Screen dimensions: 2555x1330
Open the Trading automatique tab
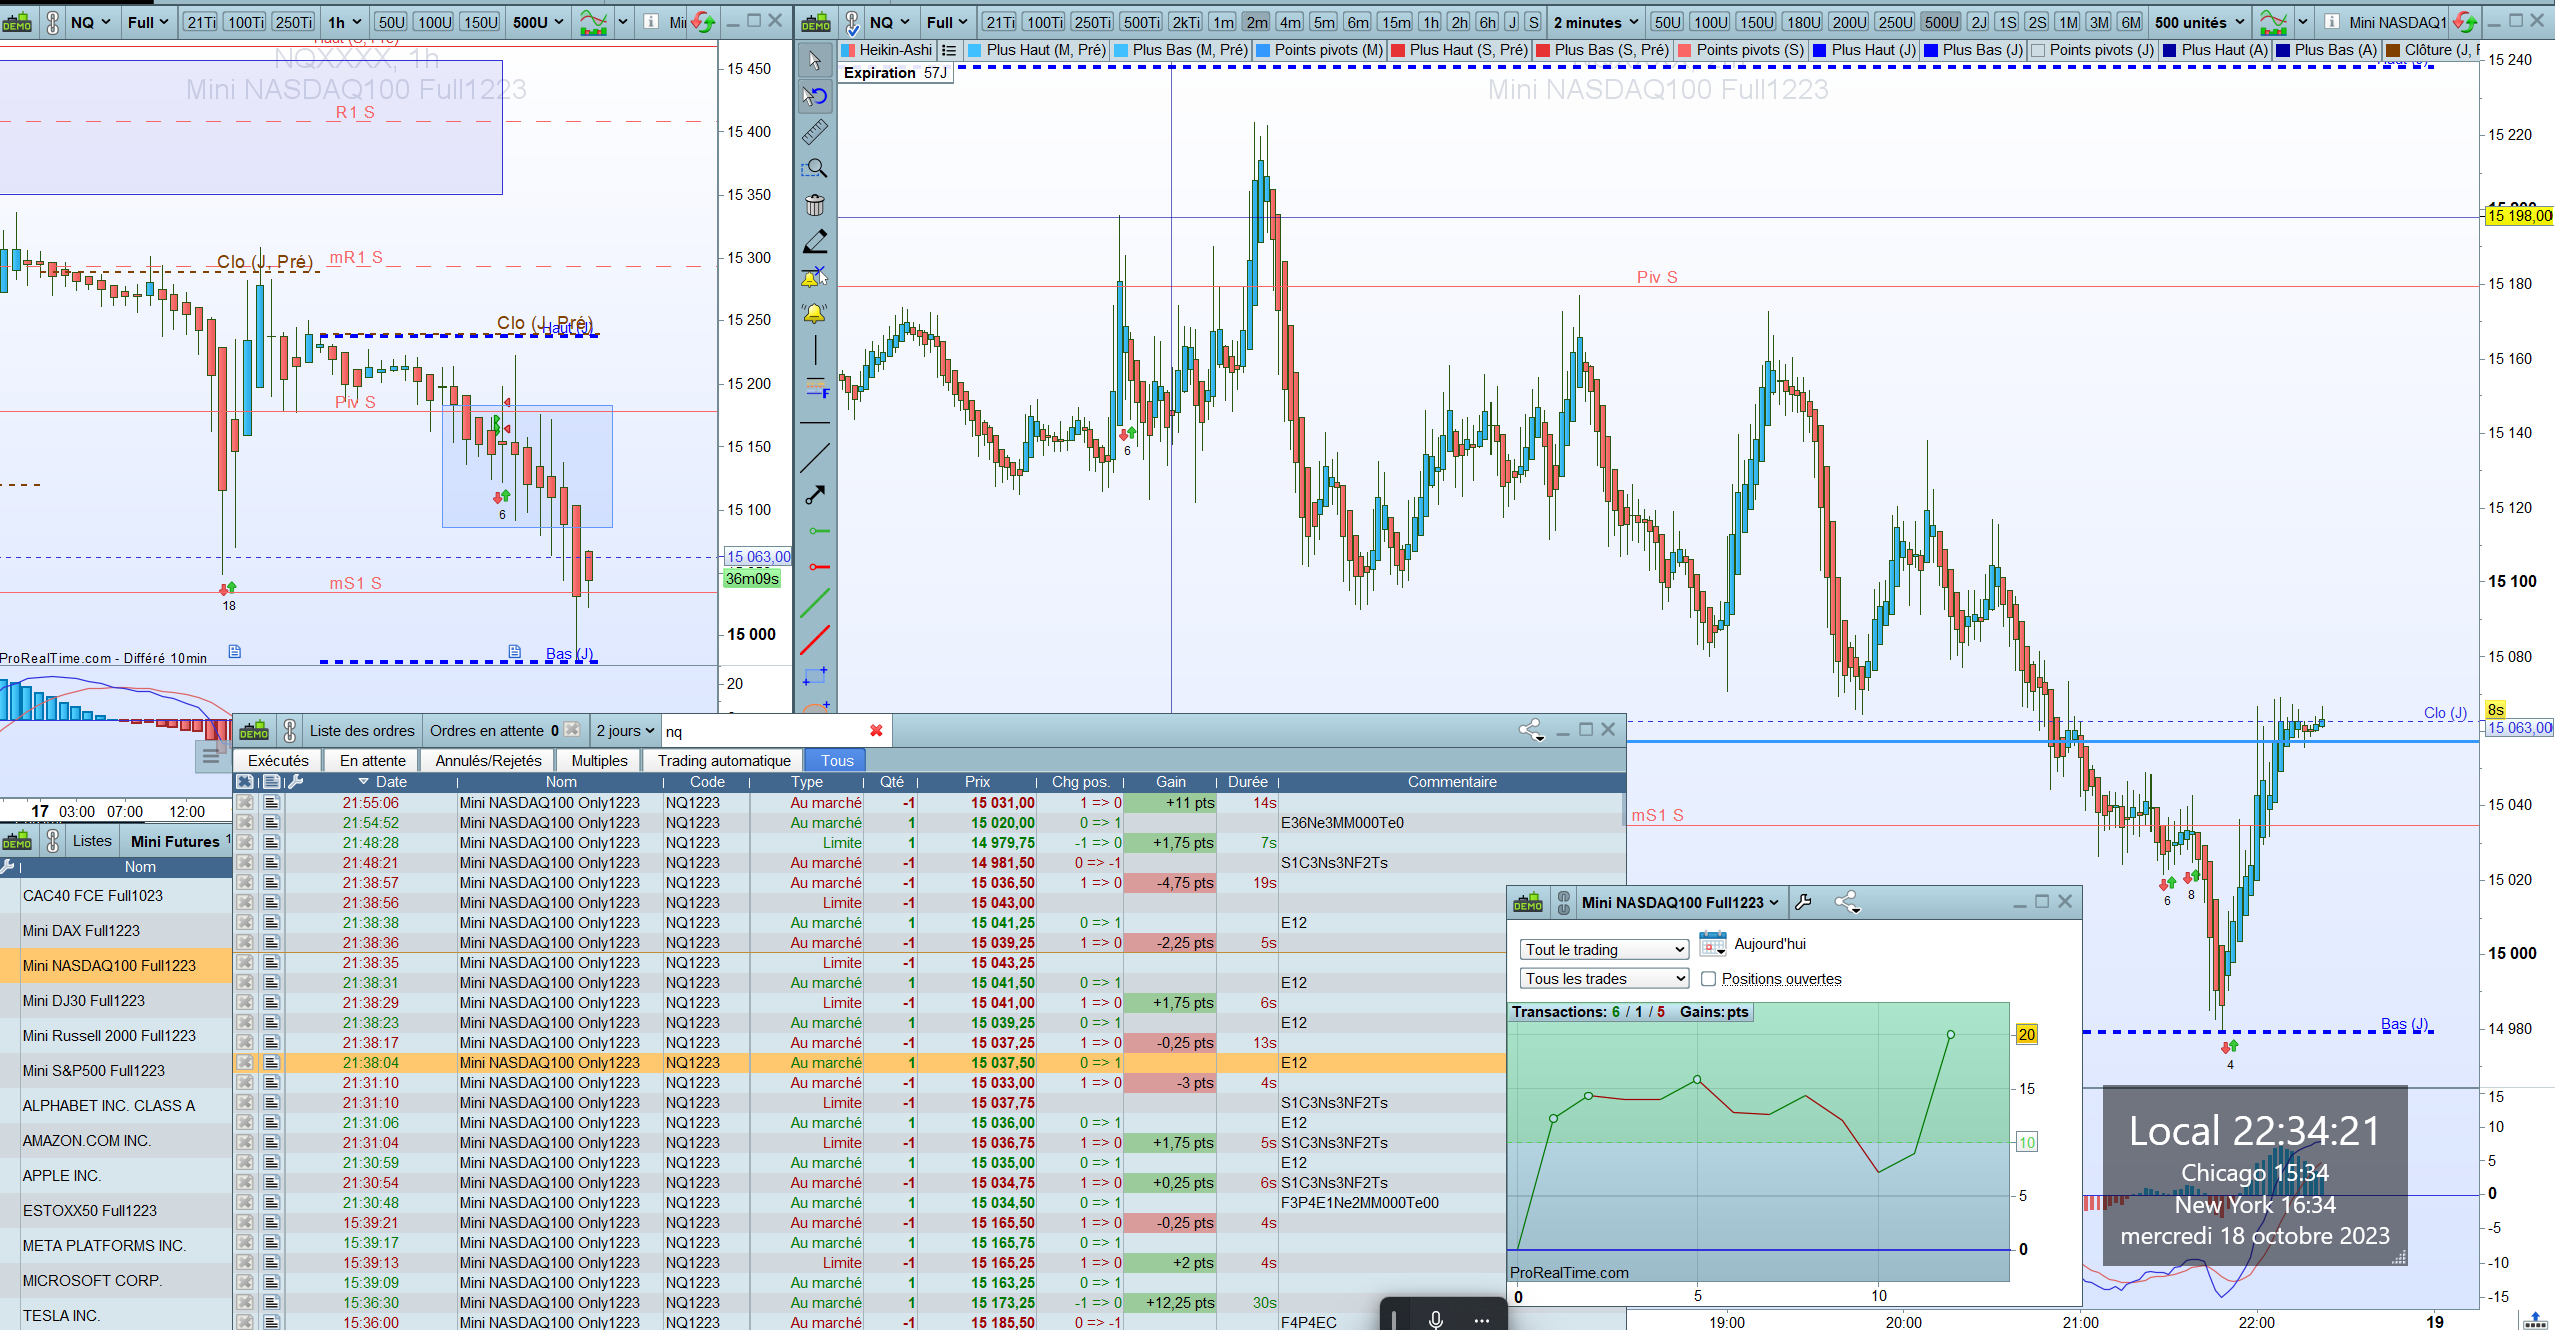(724, 760)
